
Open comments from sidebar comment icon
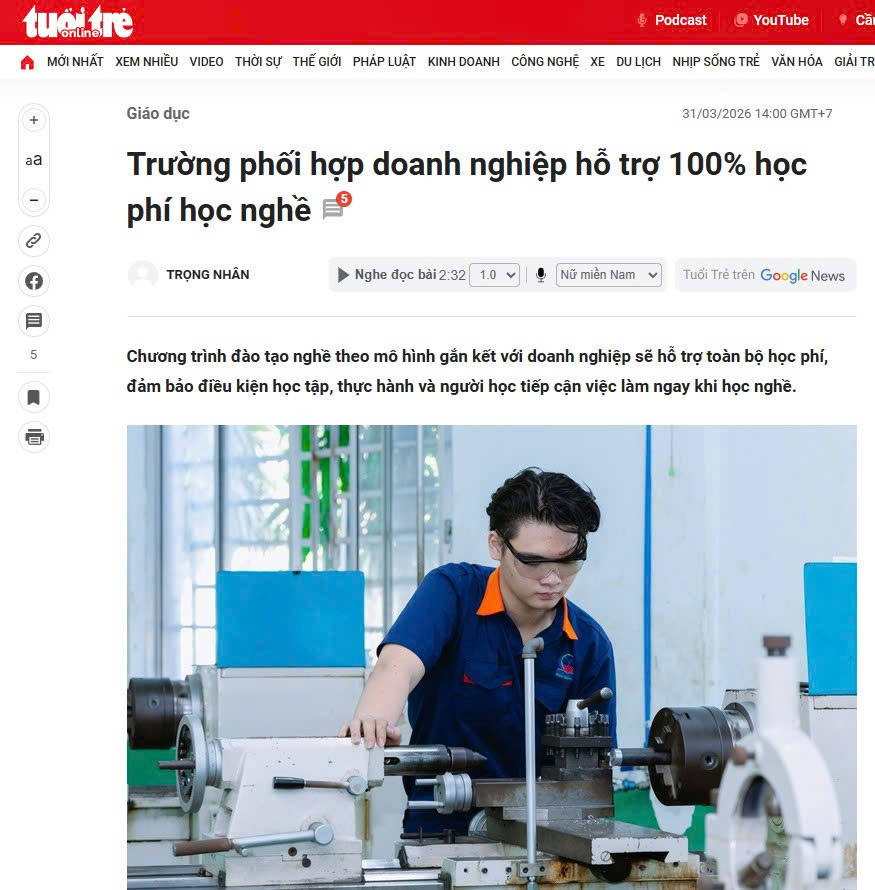(x=34, y=321)
